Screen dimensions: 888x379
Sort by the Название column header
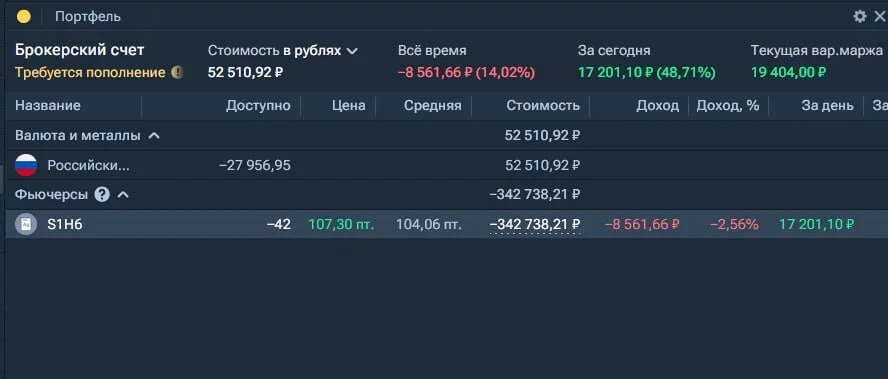click(x=48, y=105)
